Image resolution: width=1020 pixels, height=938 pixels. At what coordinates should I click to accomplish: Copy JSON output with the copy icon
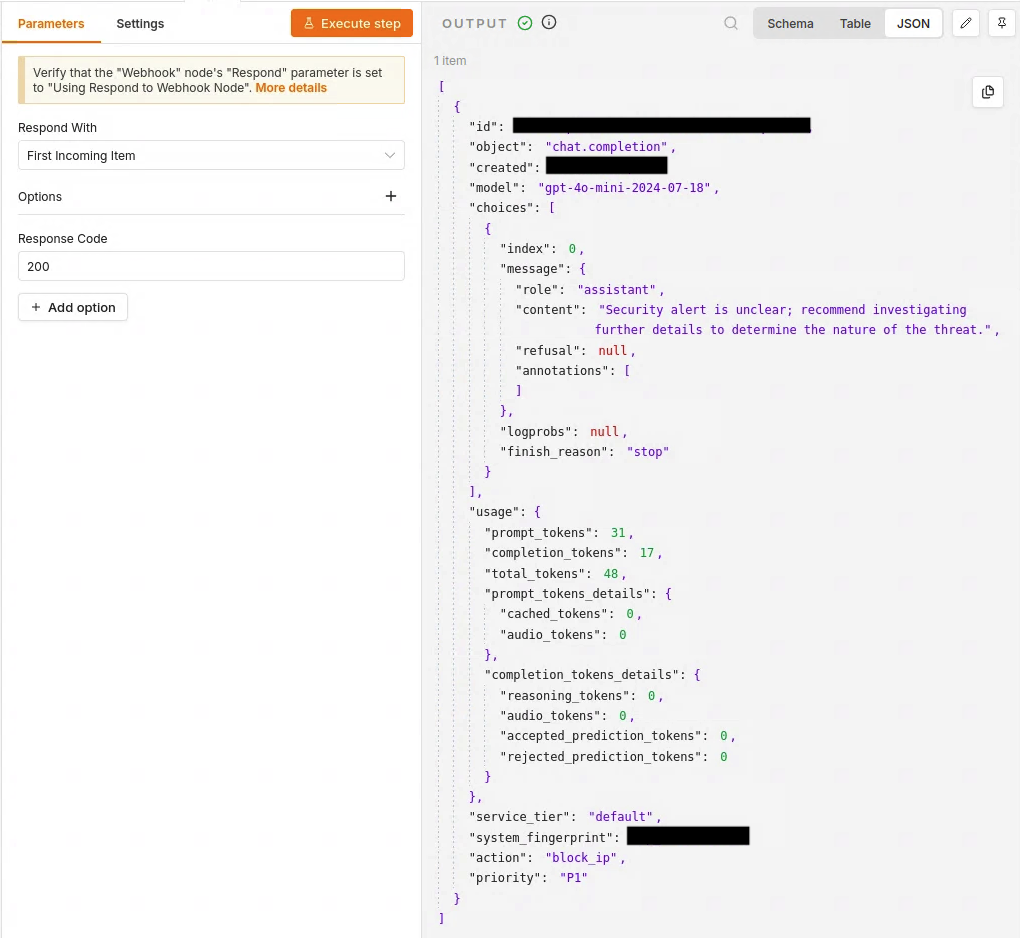(987, 92)
